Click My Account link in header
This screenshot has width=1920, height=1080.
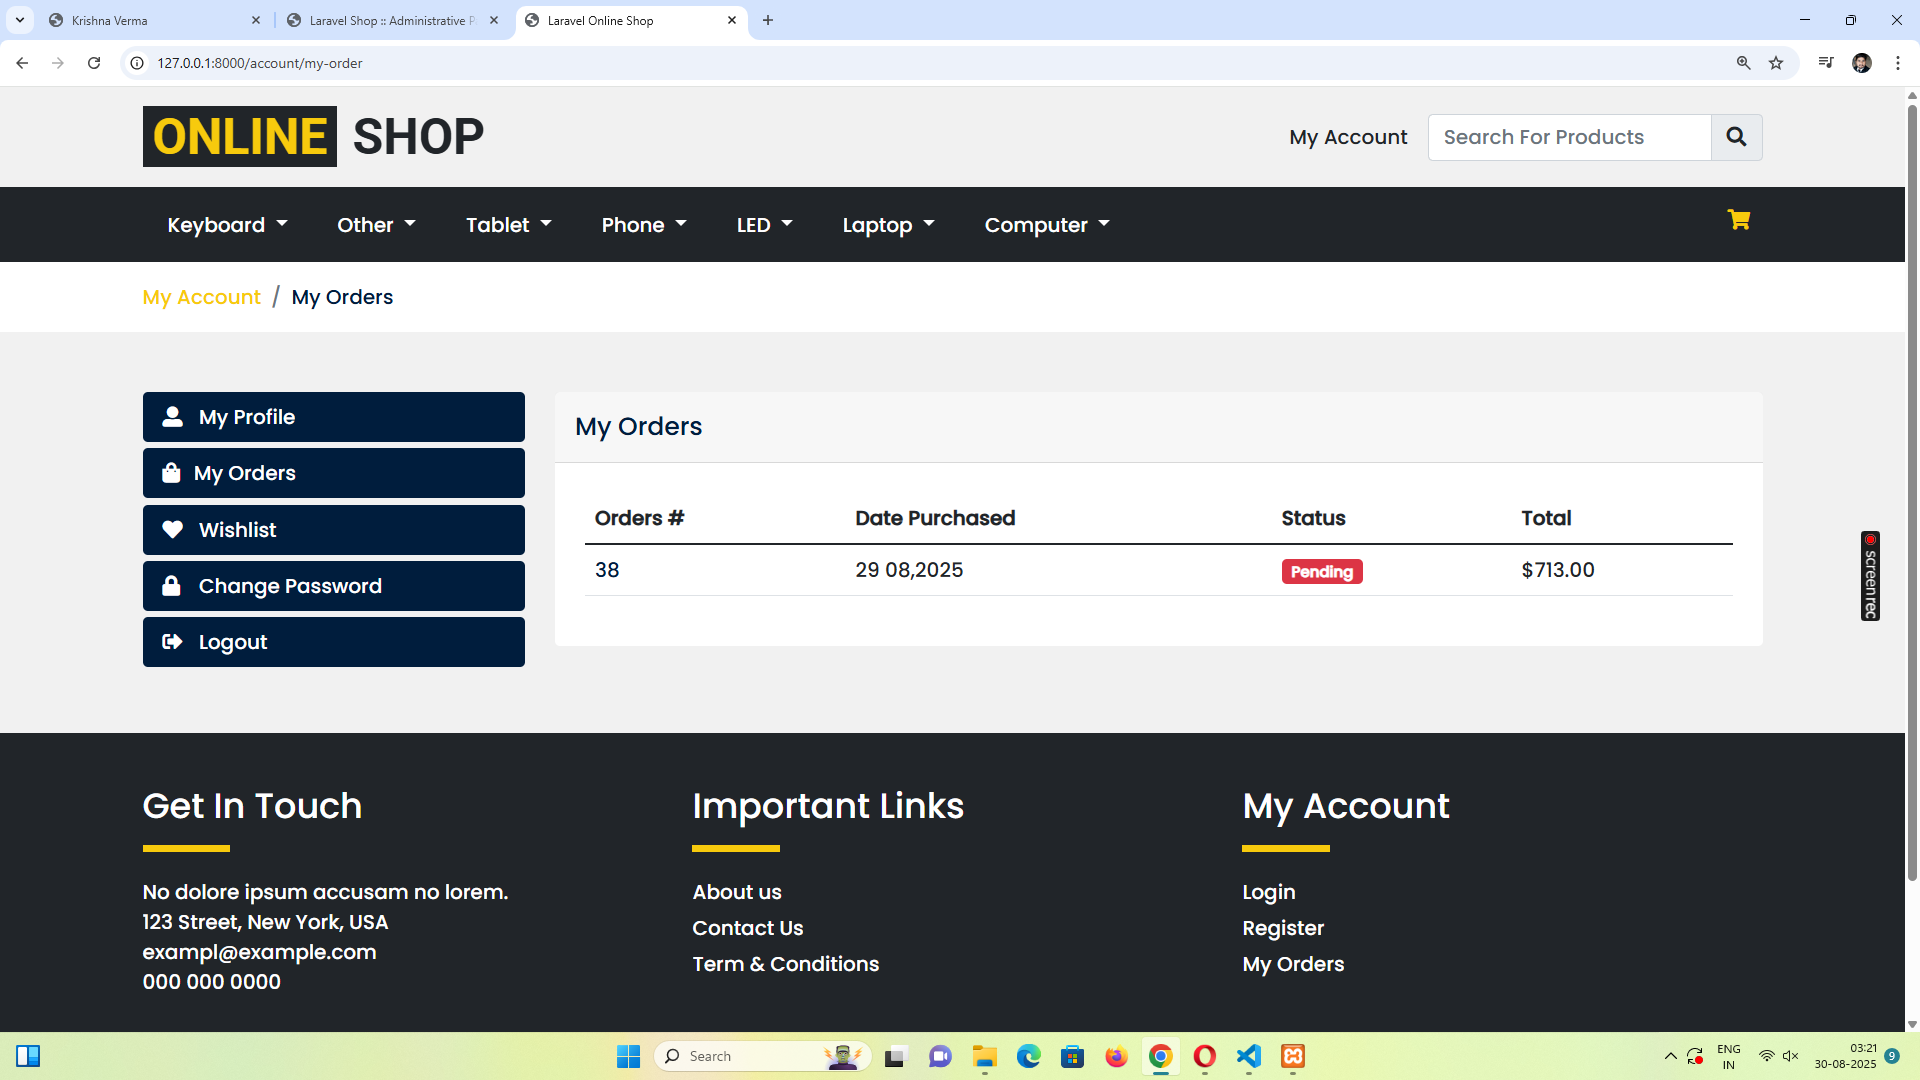point(1348,137)
